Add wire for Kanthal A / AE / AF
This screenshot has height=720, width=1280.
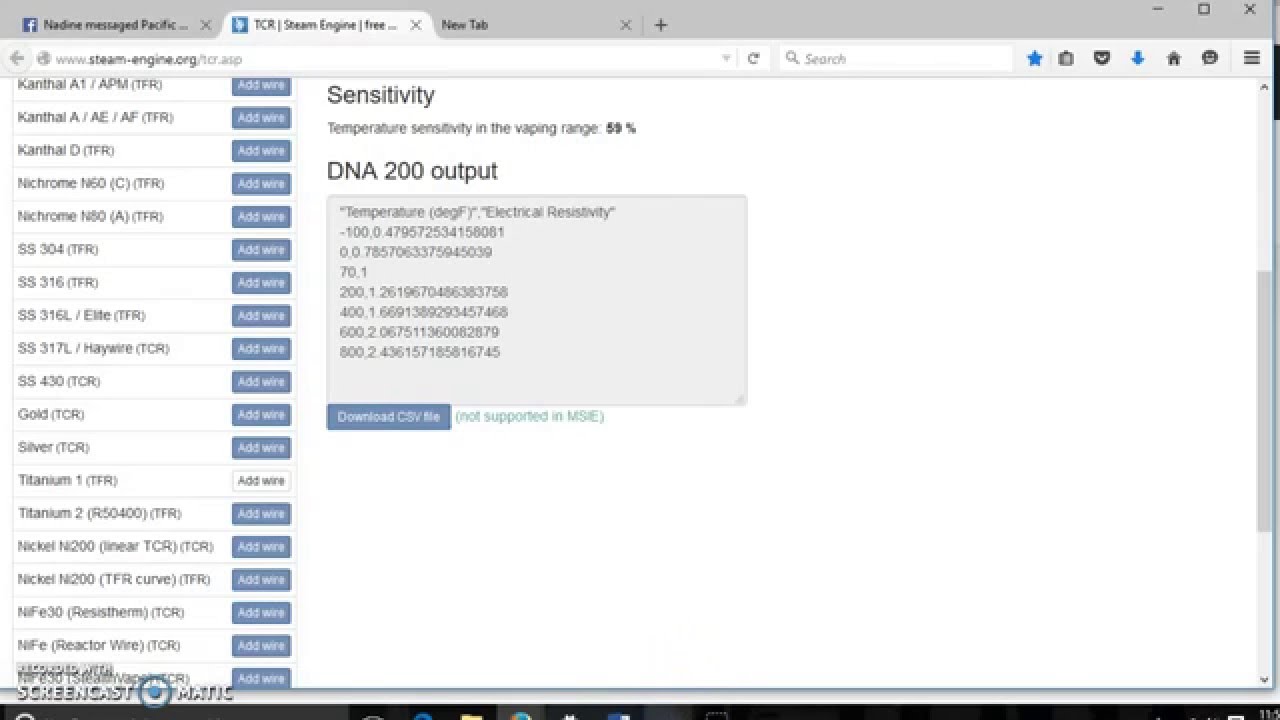click(261, 118)
